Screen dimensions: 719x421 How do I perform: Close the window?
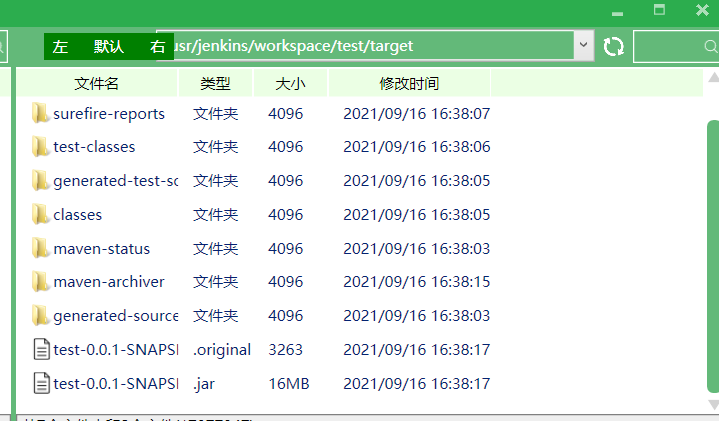pyautogui.click(x=702, y=10)
